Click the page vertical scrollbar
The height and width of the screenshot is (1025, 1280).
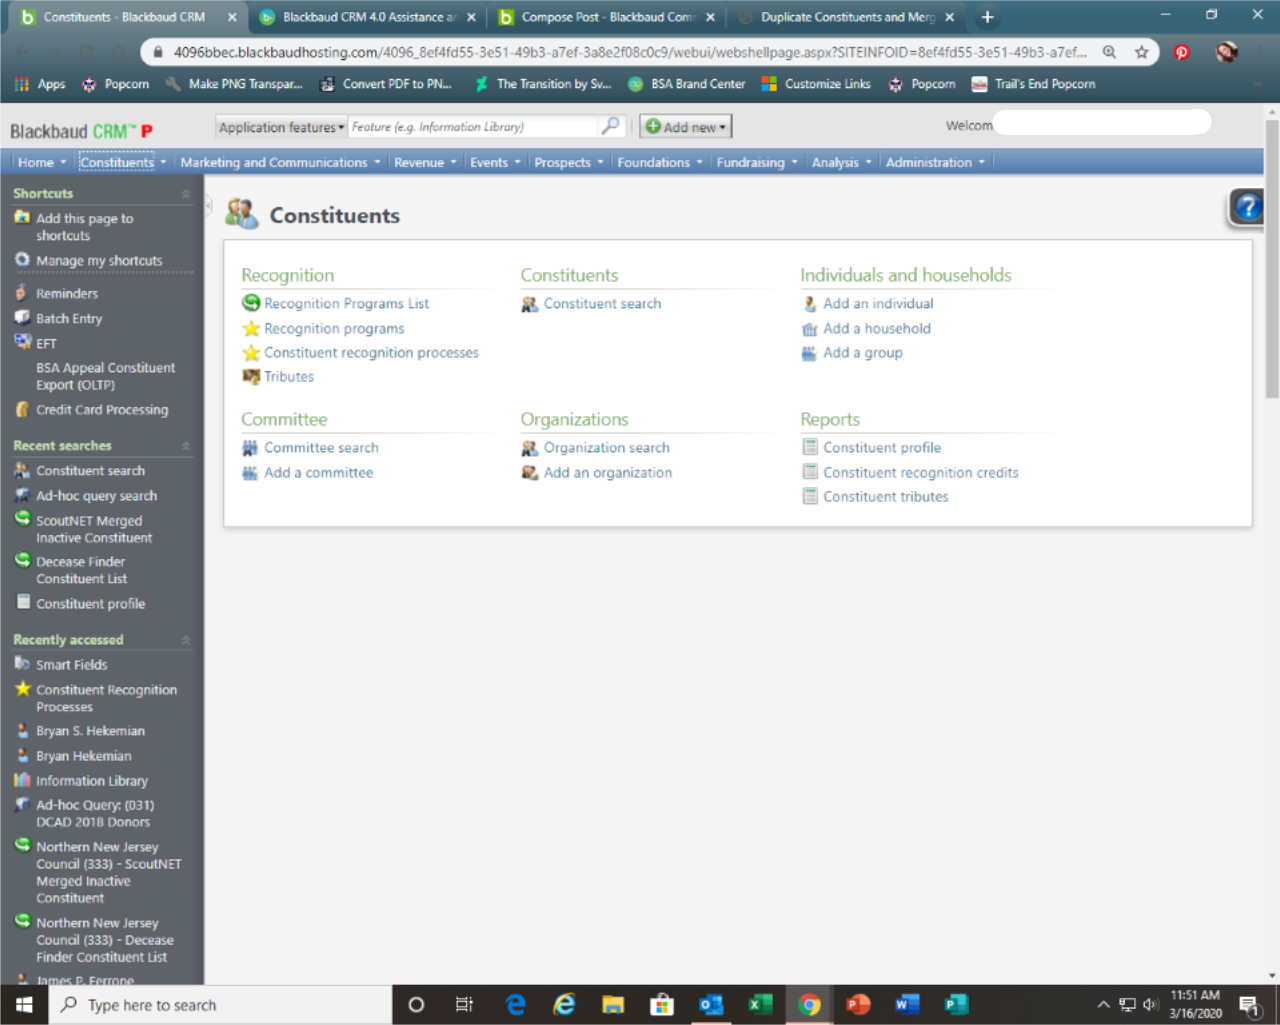click(1271, 258)
